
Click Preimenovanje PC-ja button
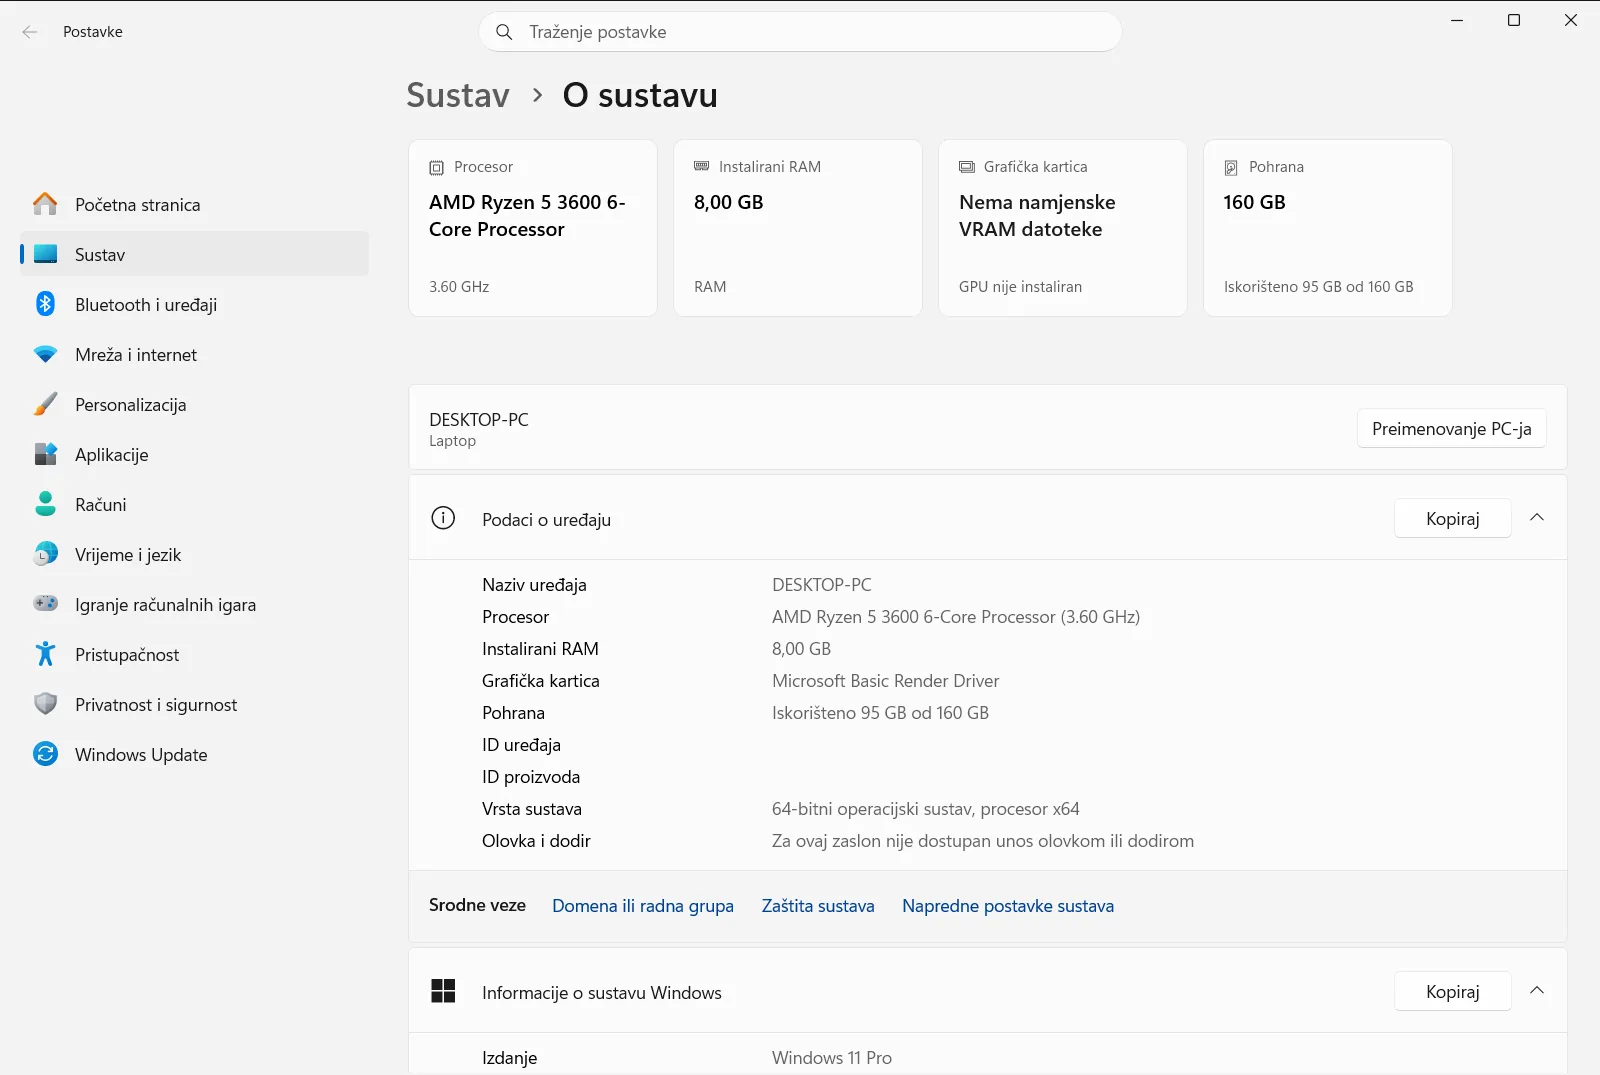point(1451,429)
